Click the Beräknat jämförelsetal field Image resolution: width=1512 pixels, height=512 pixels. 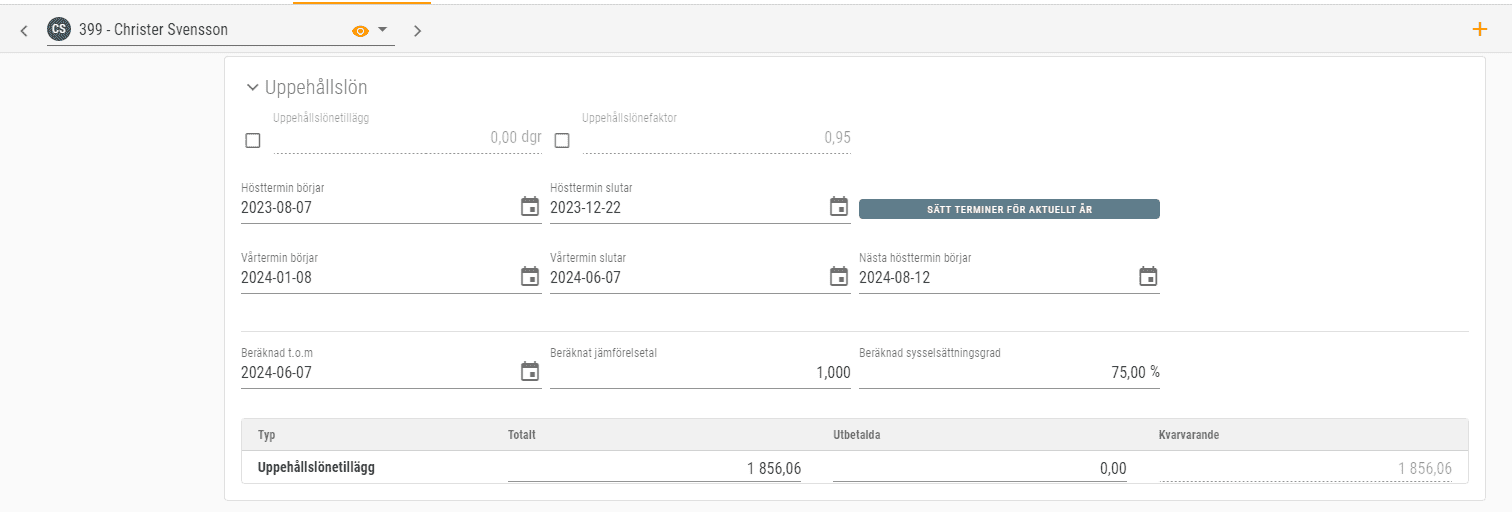700,373
